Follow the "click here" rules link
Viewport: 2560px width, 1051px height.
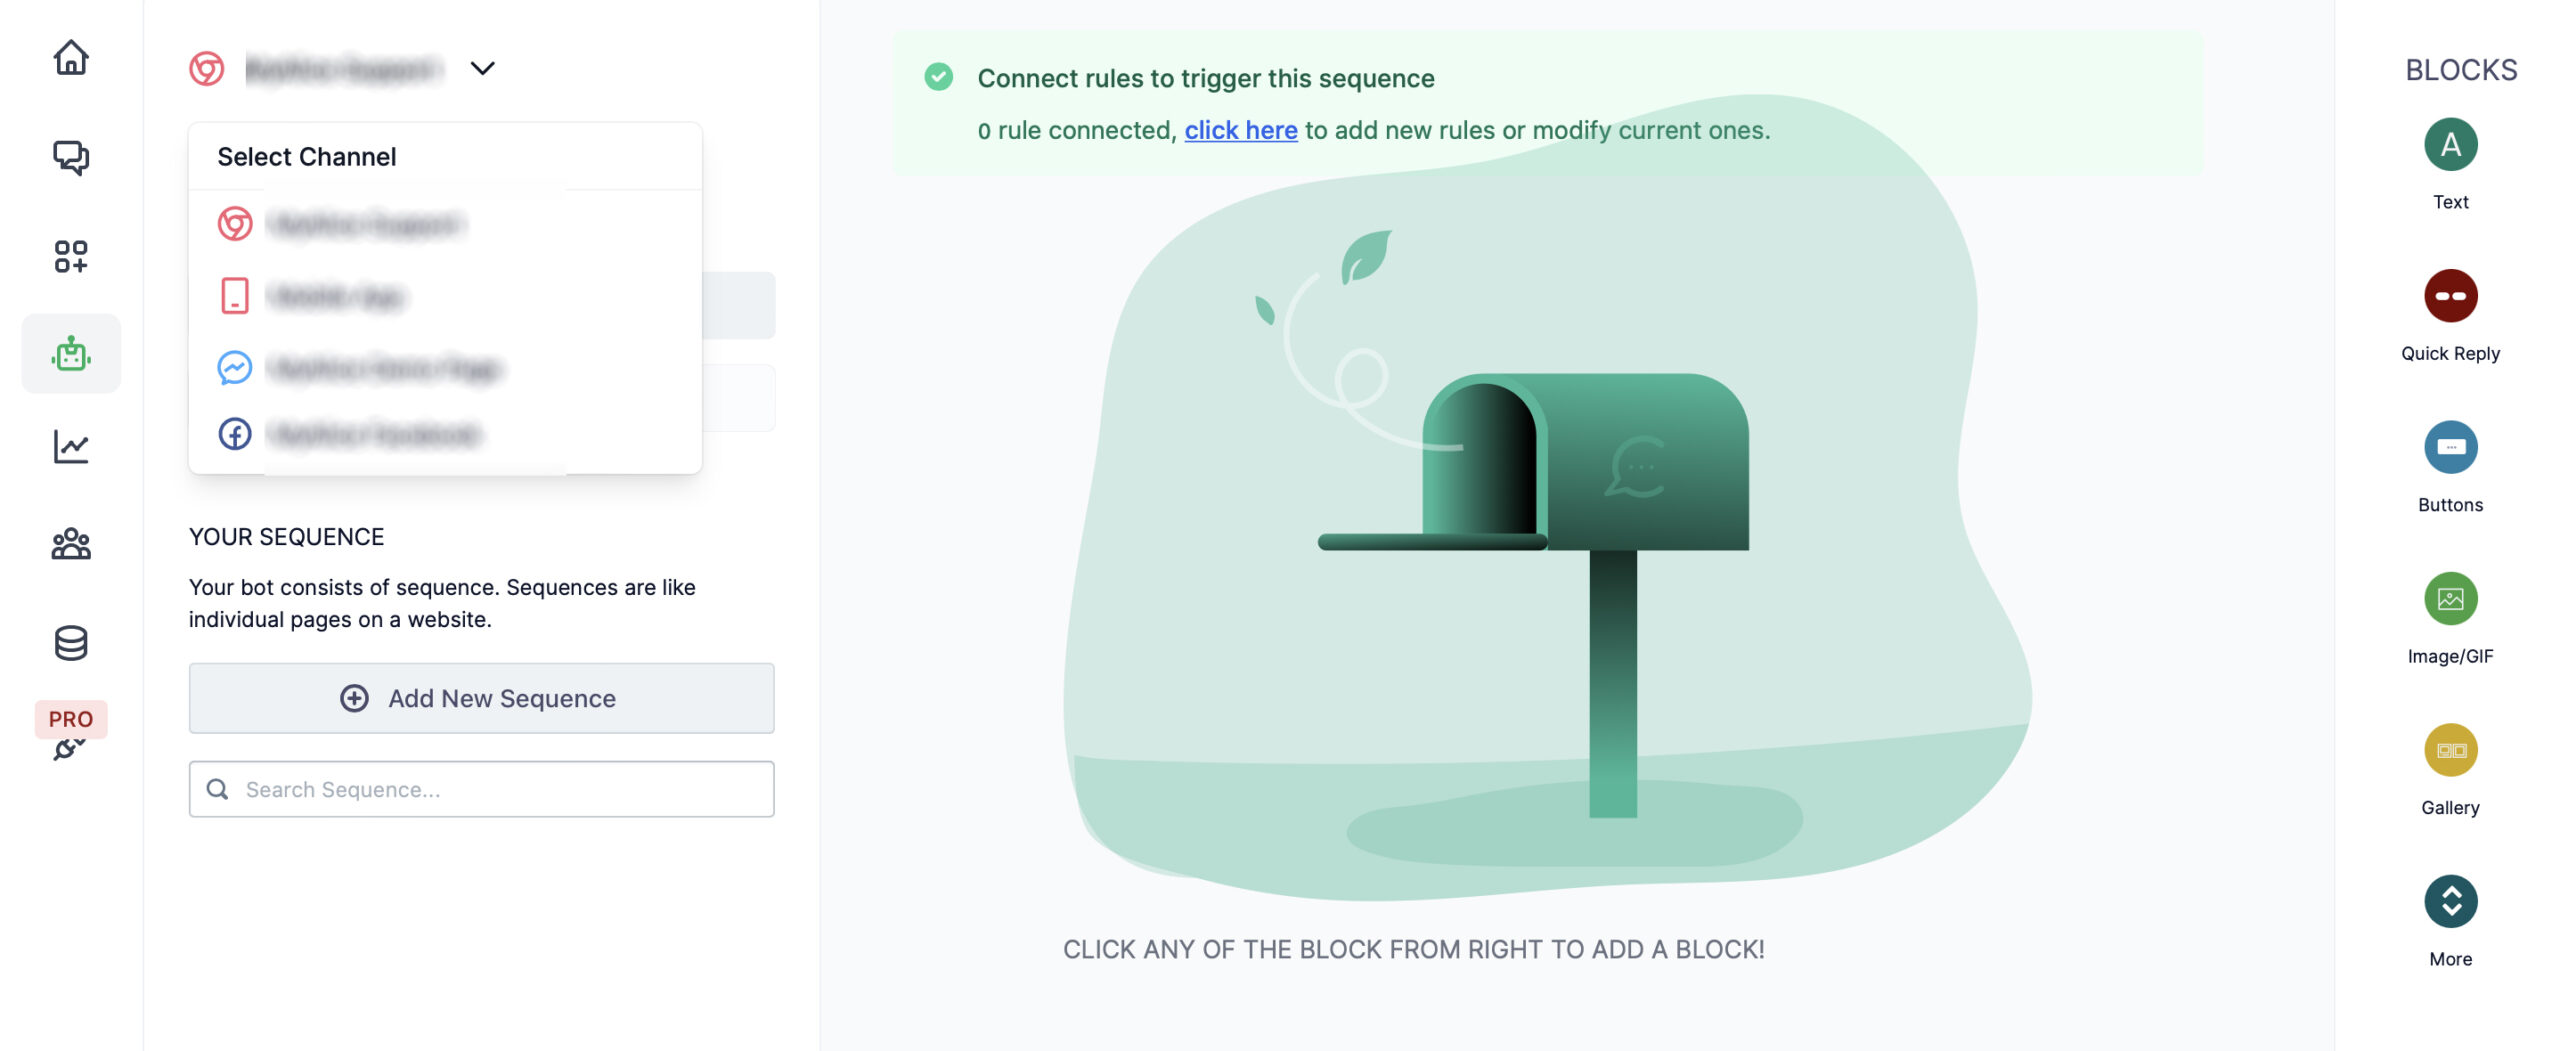pos(1240,130)
